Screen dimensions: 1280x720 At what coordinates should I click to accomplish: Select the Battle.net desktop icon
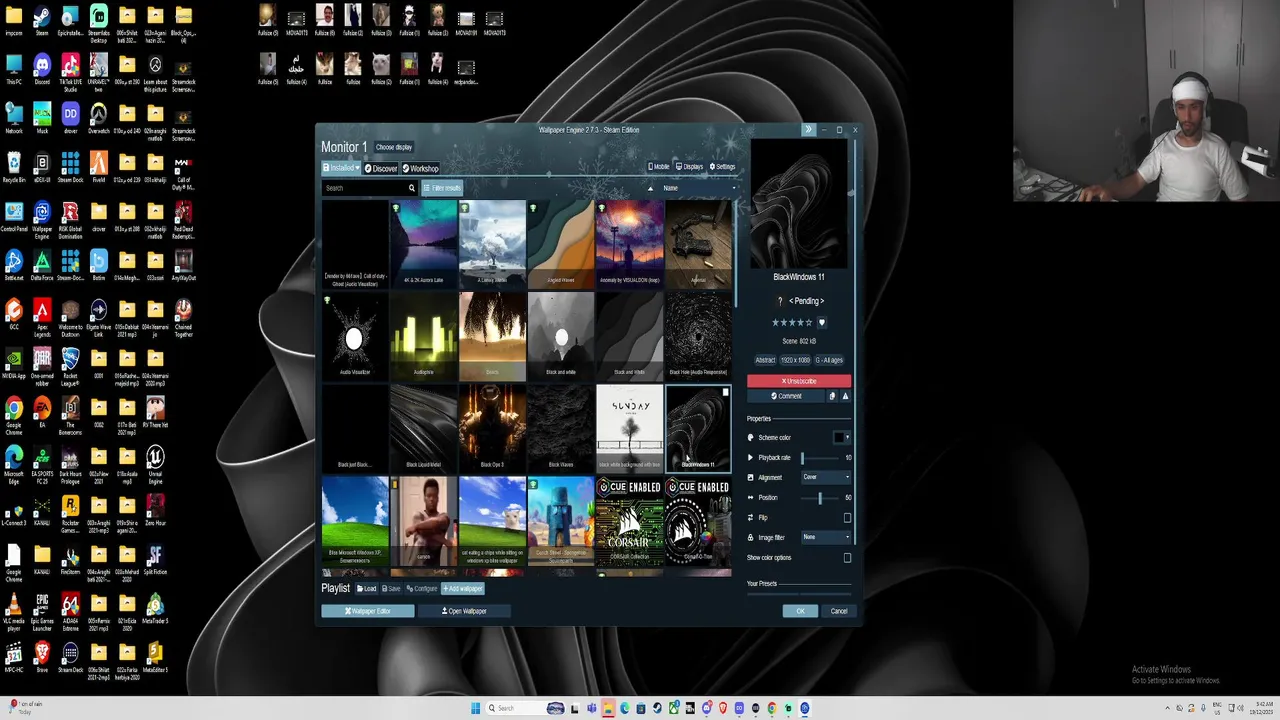pos(14,265)
